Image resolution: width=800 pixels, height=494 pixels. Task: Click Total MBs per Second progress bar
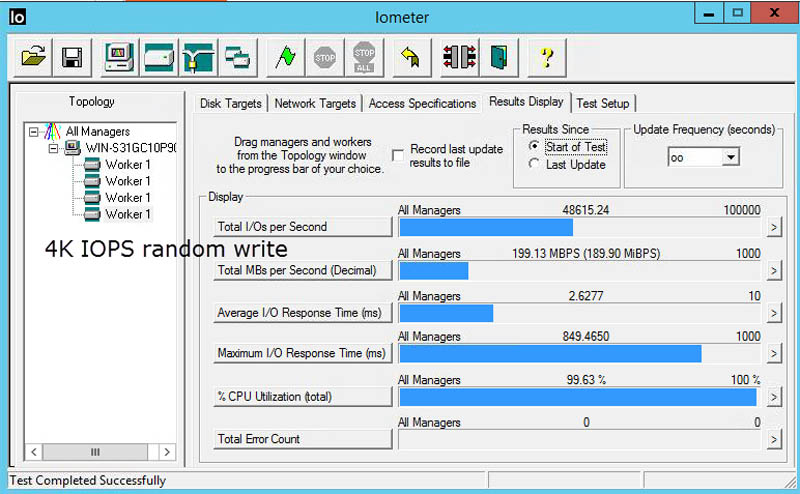(580, 270)
